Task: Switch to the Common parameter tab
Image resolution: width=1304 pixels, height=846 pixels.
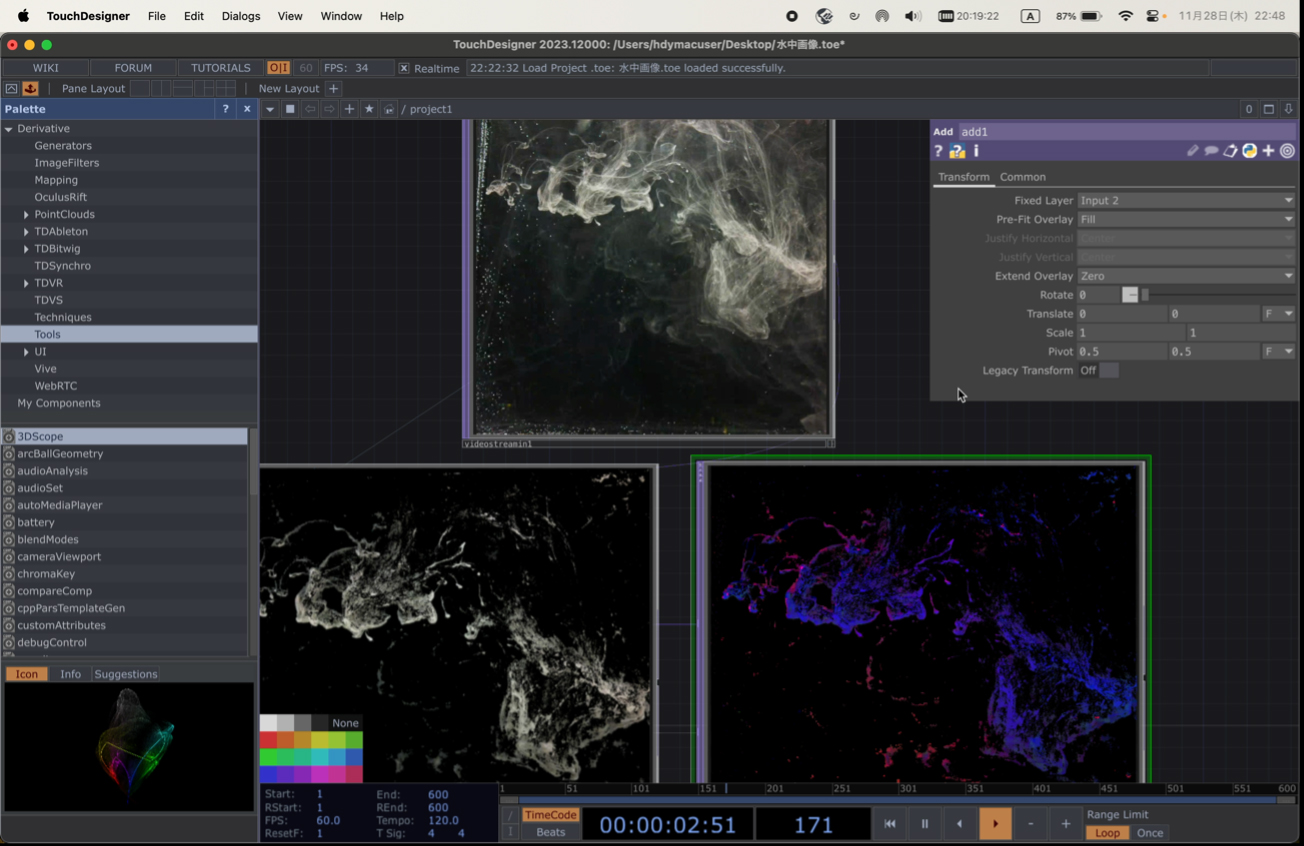Action: [x=1022, y=177]
